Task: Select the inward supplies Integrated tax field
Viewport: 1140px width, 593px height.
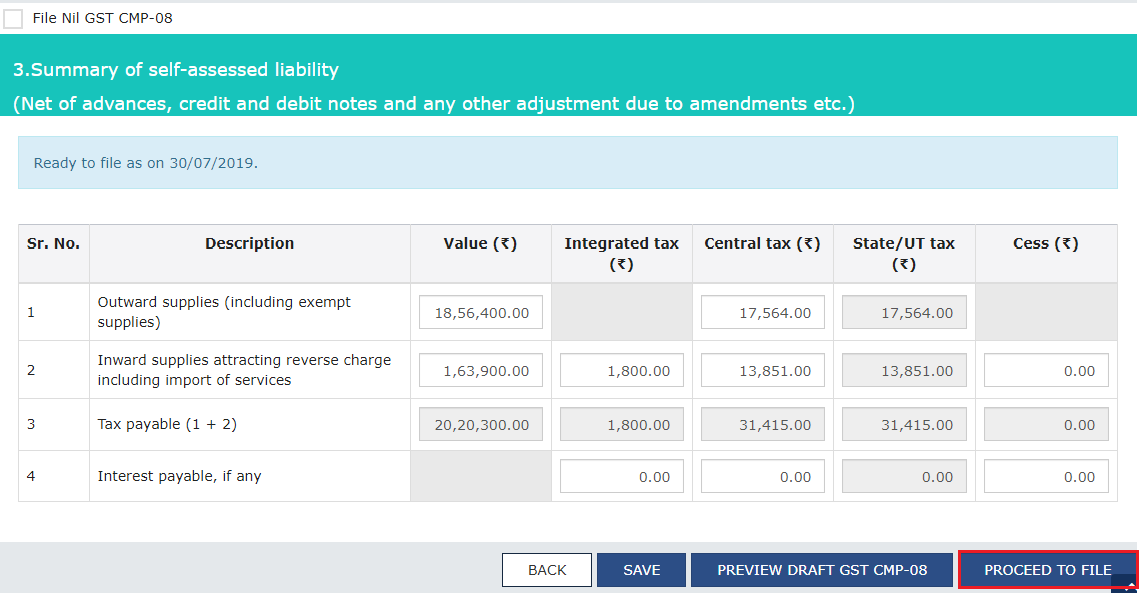Action: [621, 369]
